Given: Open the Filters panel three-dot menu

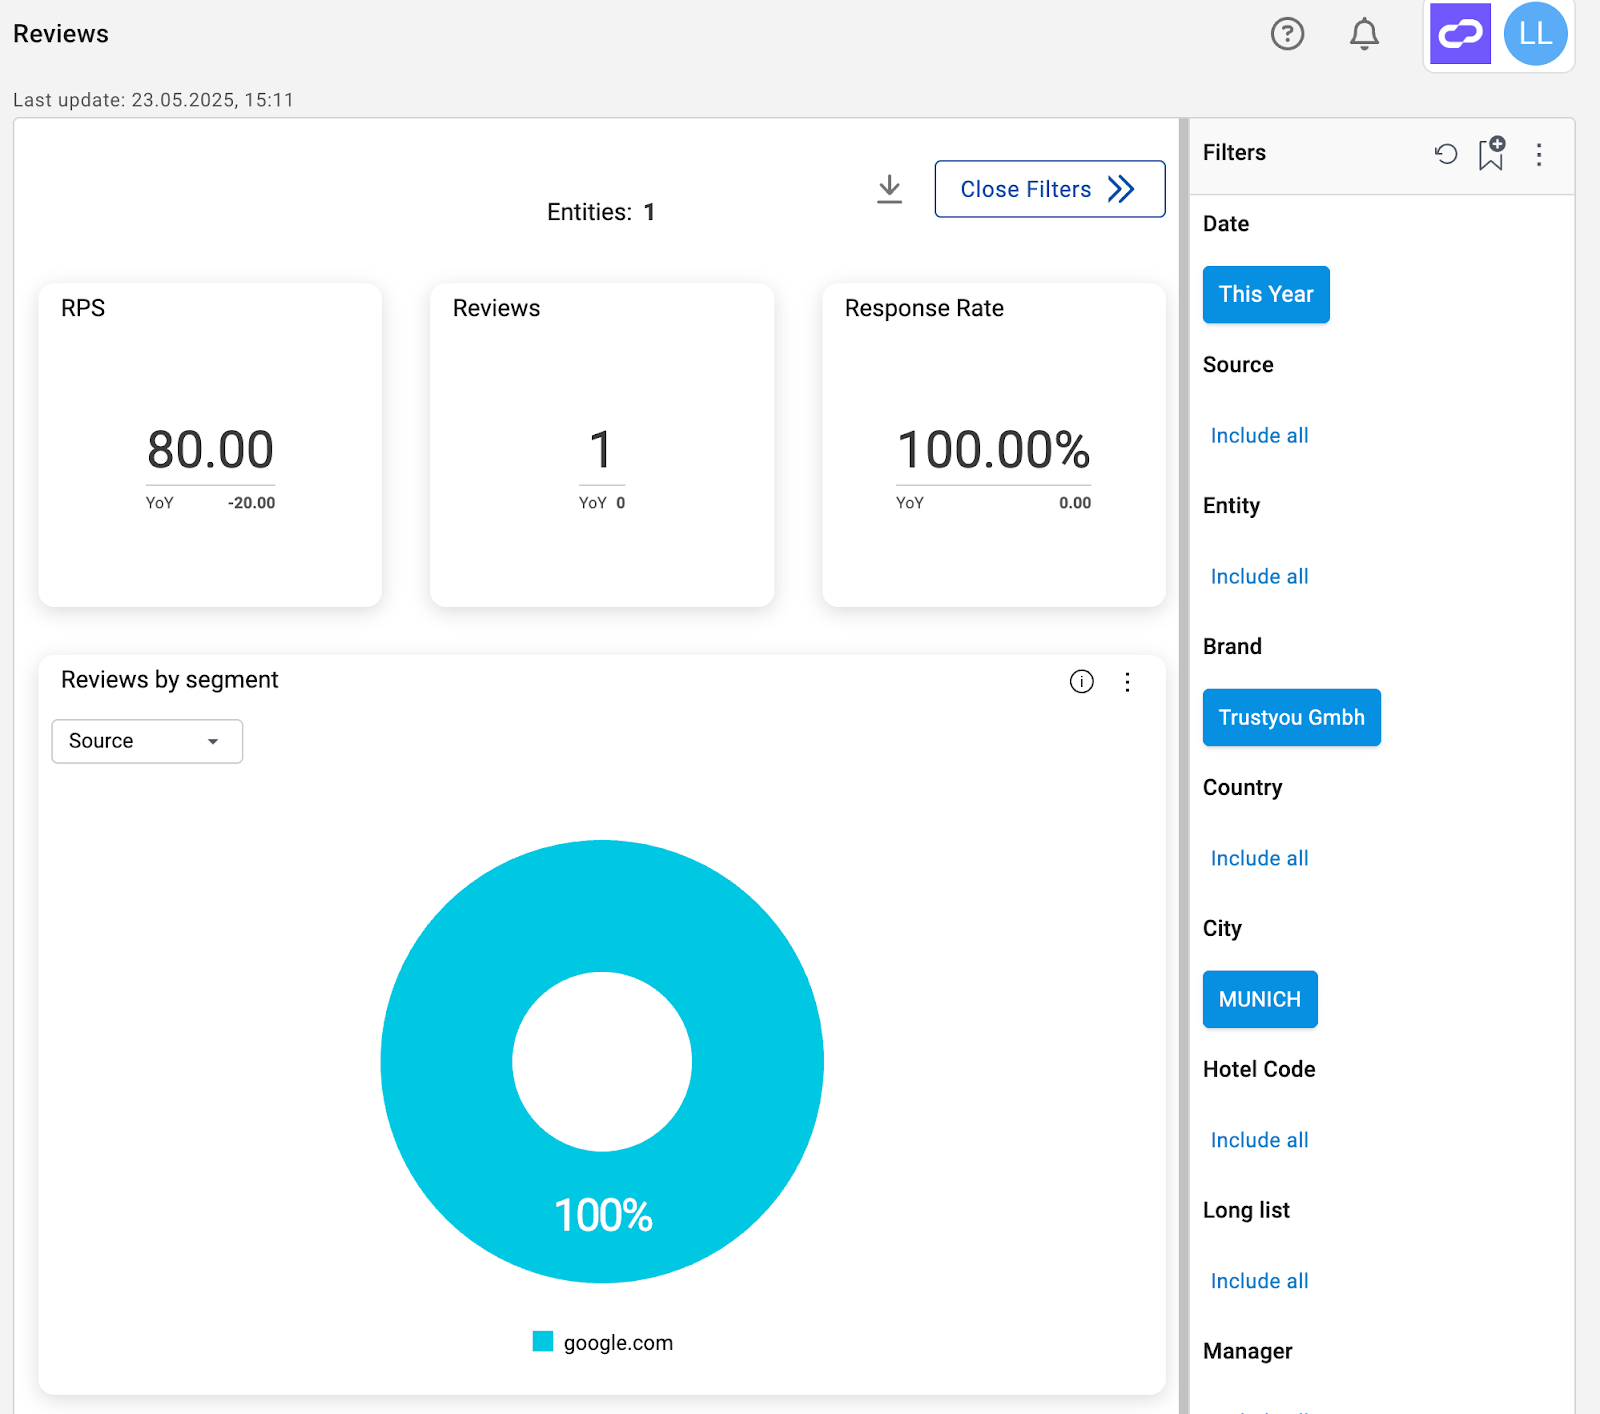Looking at the screenshot, I should click(x=1539, y=154).
